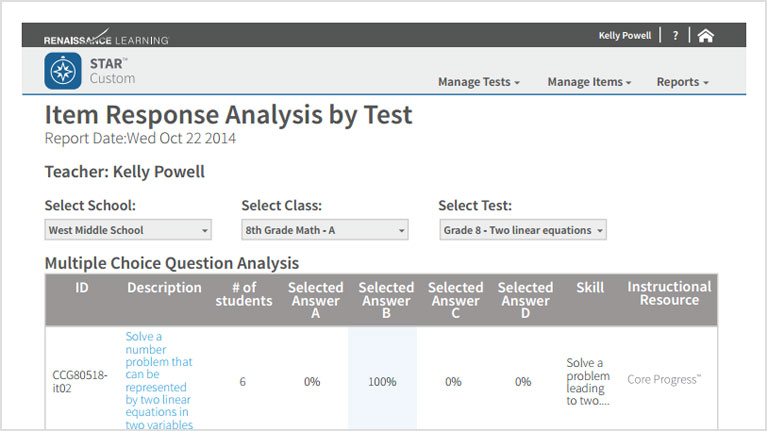Open the Manage Items menu
The width and height of the screenshot is (767, 431).
pos(589,82)
